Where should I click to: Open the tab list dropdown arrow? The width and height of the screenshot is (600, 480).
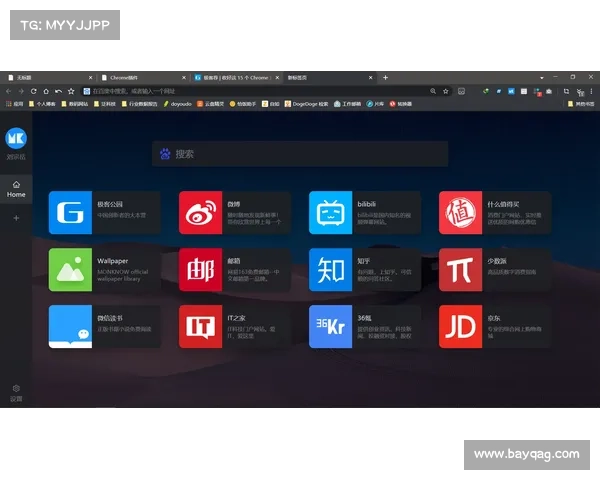pyautogui.click(x=542, y=78)
